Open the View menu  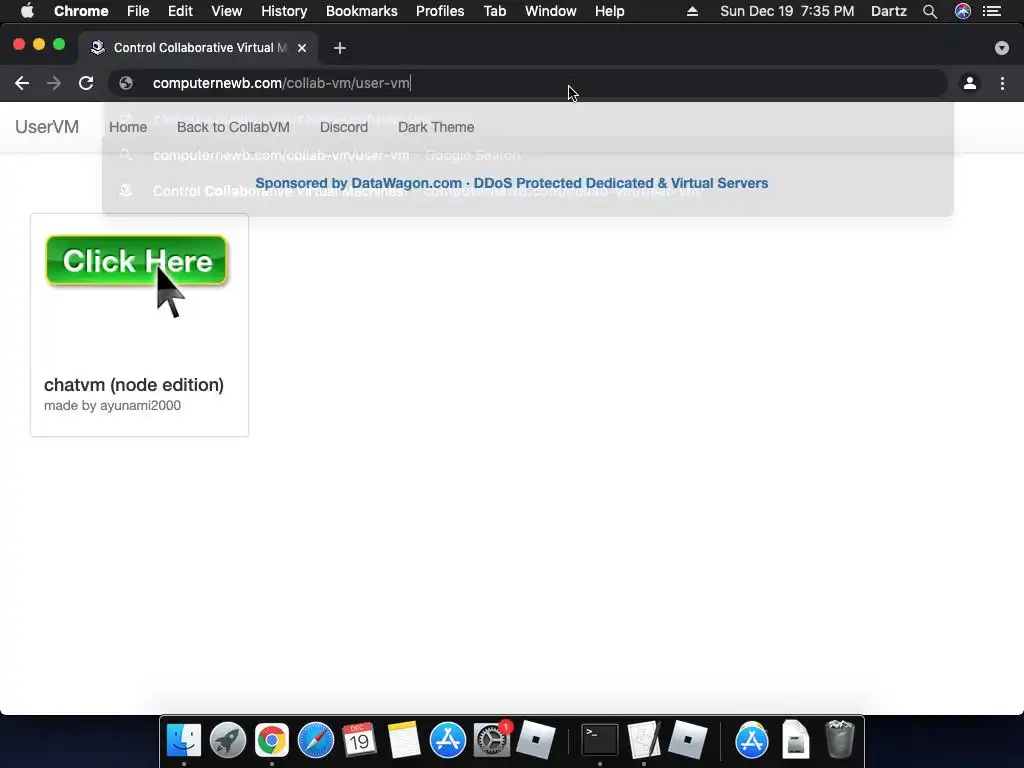[227, 11]
